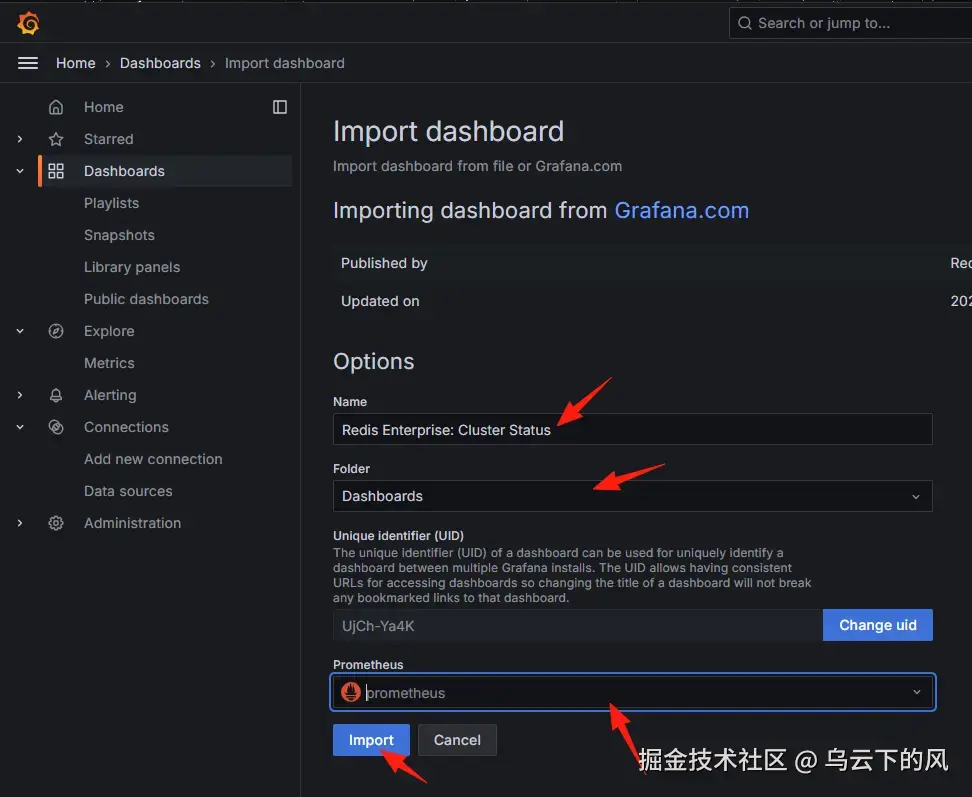Viewport: 972px width, 797px height.
Task: Open Library panels in sidebar
Action: pos(132,267)
